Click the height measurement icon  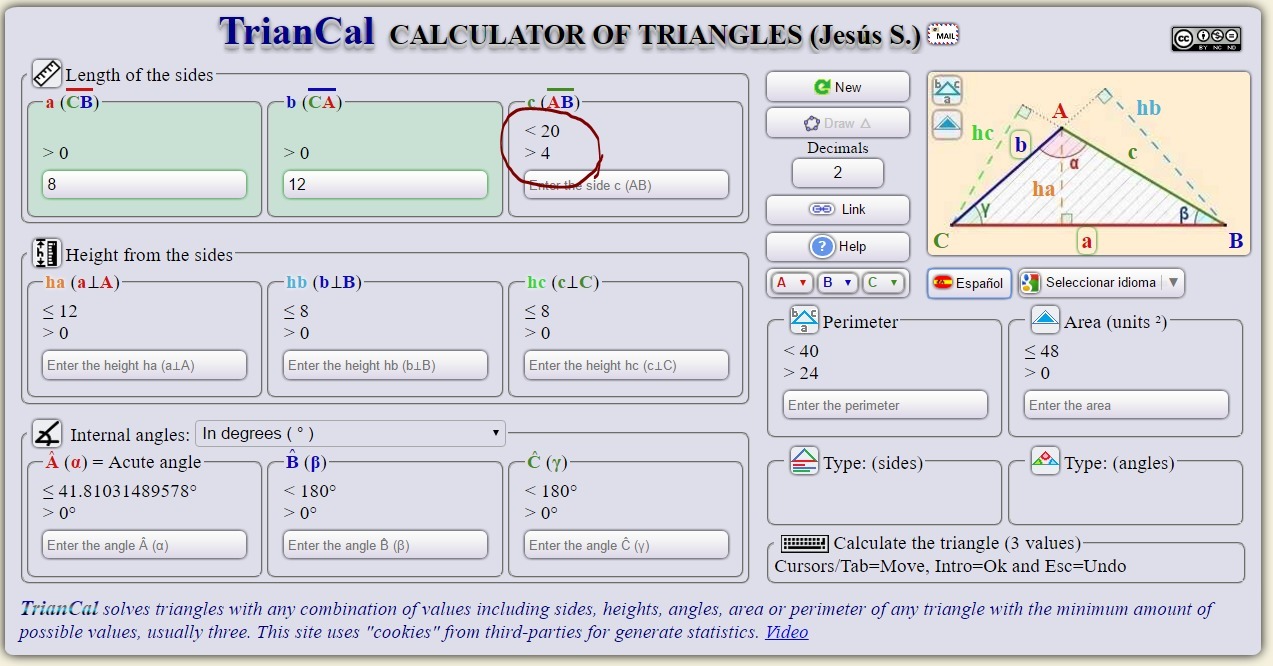pyautogui.click(x=47, y=253)
